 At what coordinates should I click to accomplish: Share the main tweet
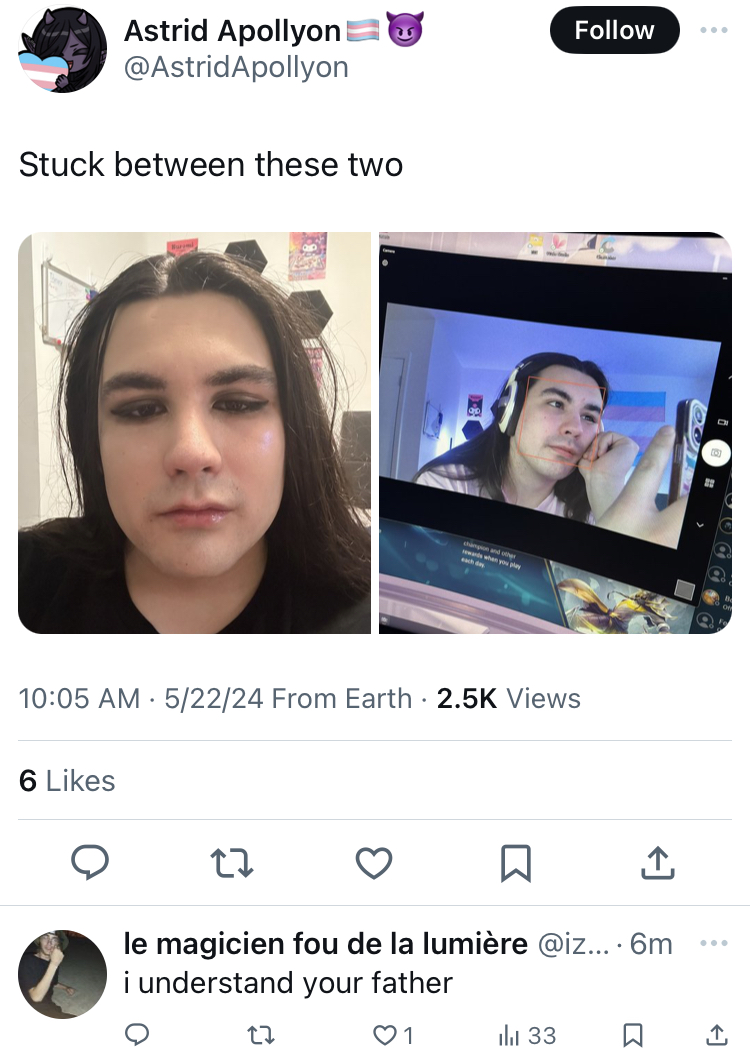[x=657, y=862]
